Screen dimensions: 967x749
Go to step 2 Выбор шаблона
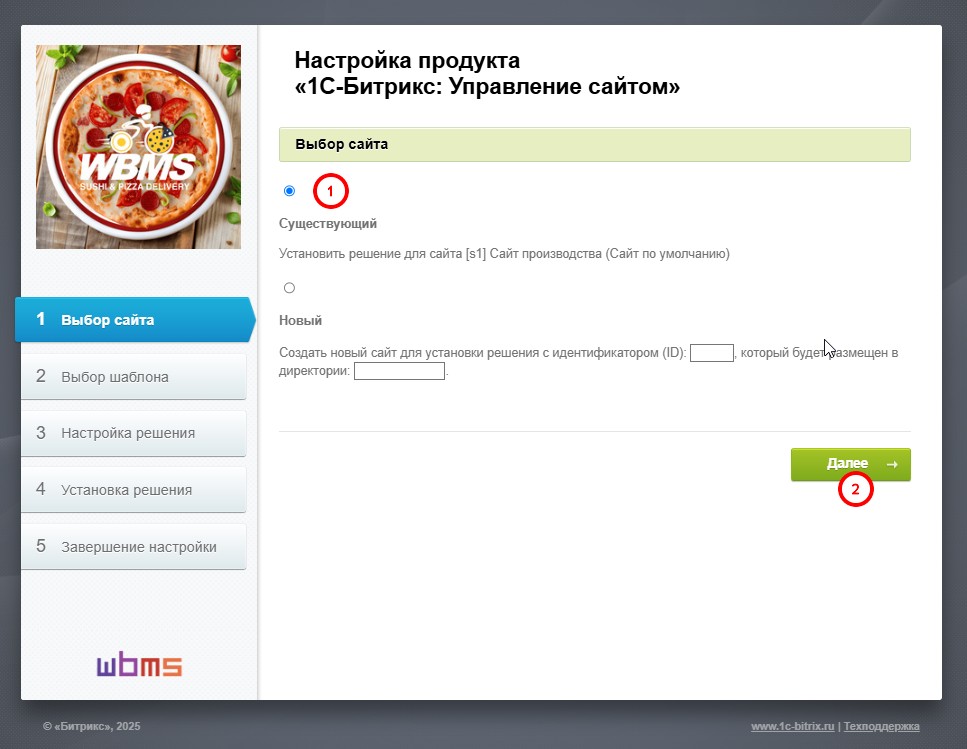pyautogui.click(x=134, y=376)
